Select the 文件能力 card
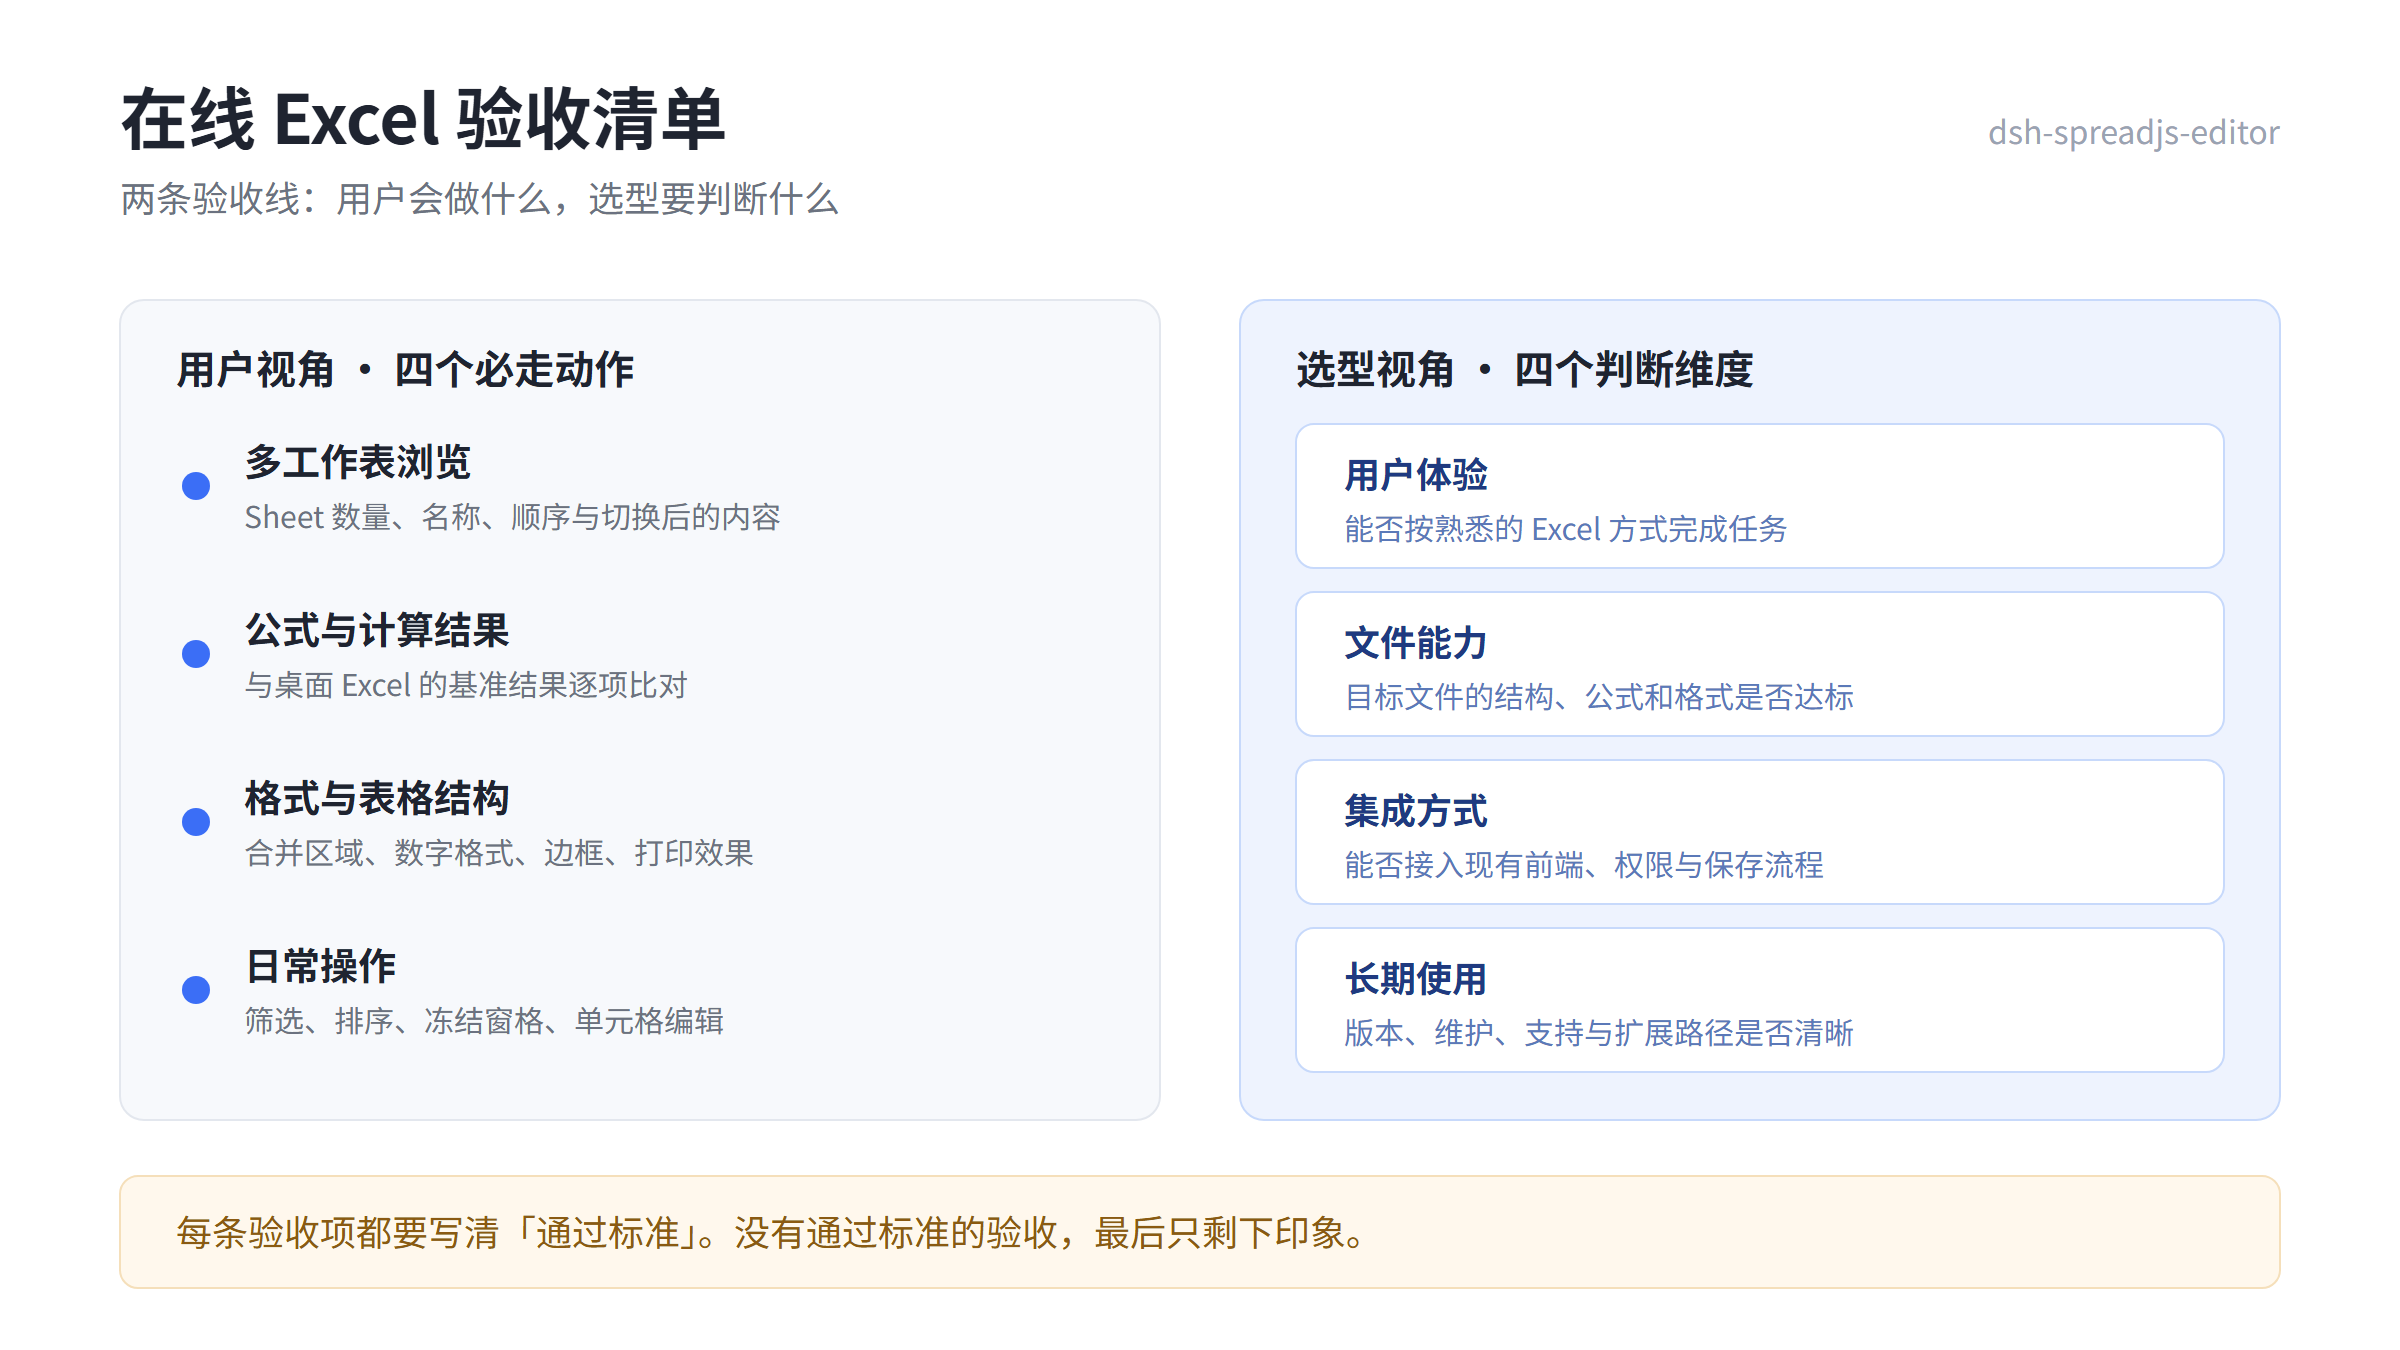Screen dimensions: 2400x1350 [x=1760, y=664]
